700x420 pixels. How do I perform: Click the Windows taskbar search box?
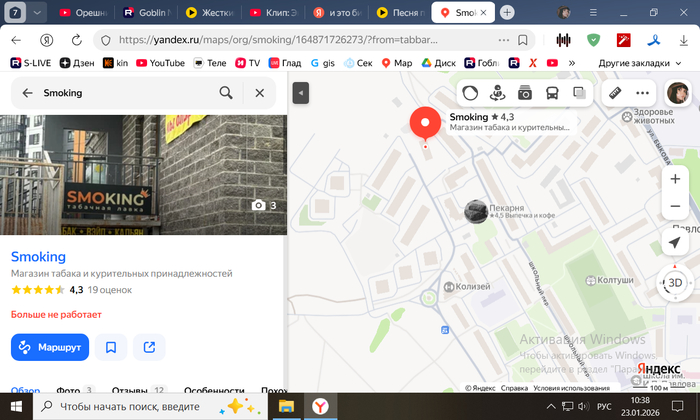tap(130, 406)
